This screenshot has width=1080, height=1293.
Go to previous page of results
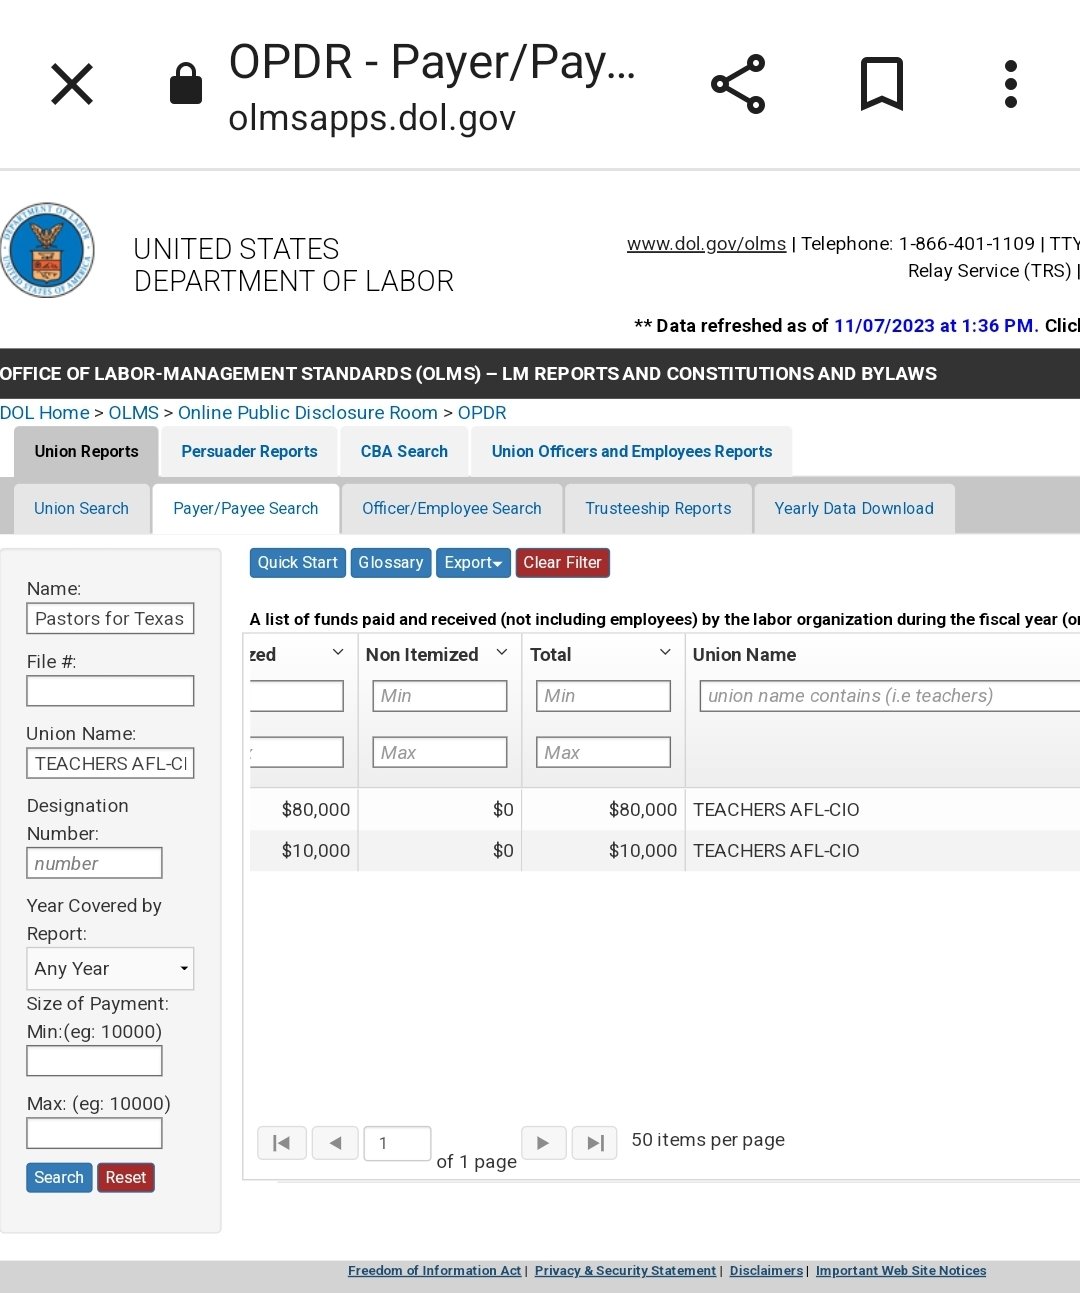336,1143
